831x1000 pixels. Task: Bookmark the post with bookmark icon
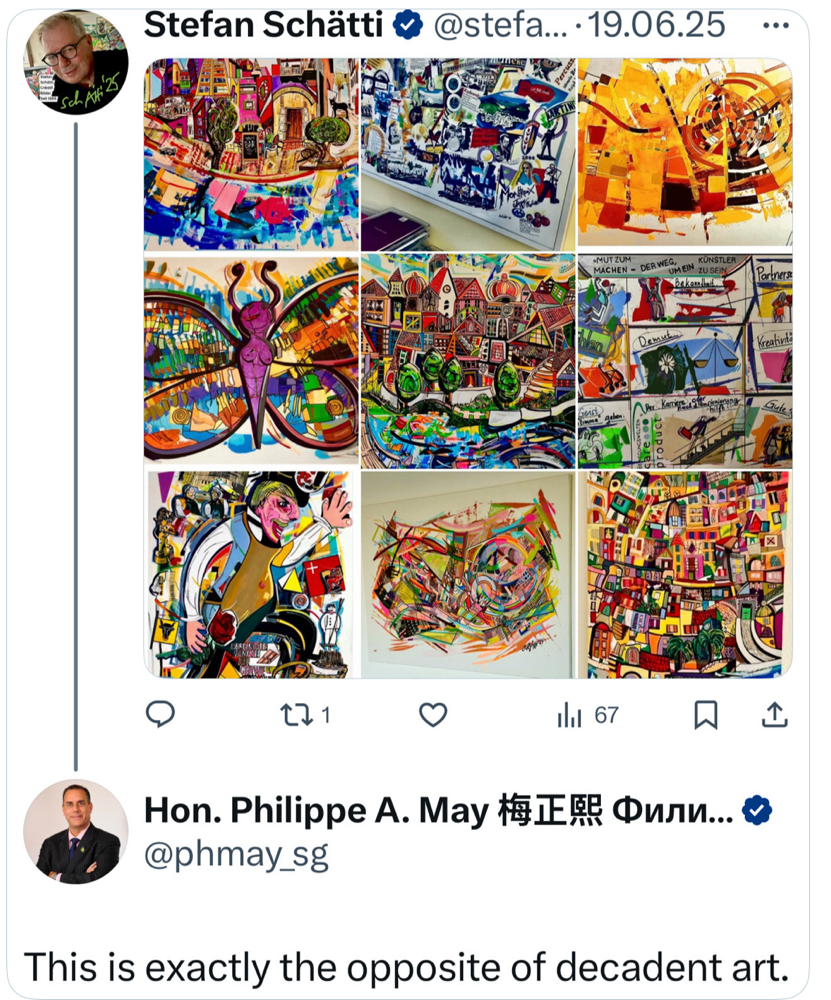tap(705, 715)
